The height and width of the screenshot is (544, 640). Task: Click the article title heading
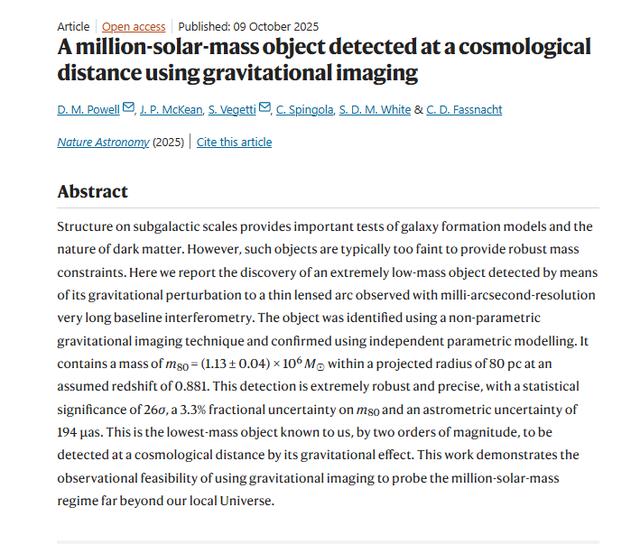click(323, 60)
